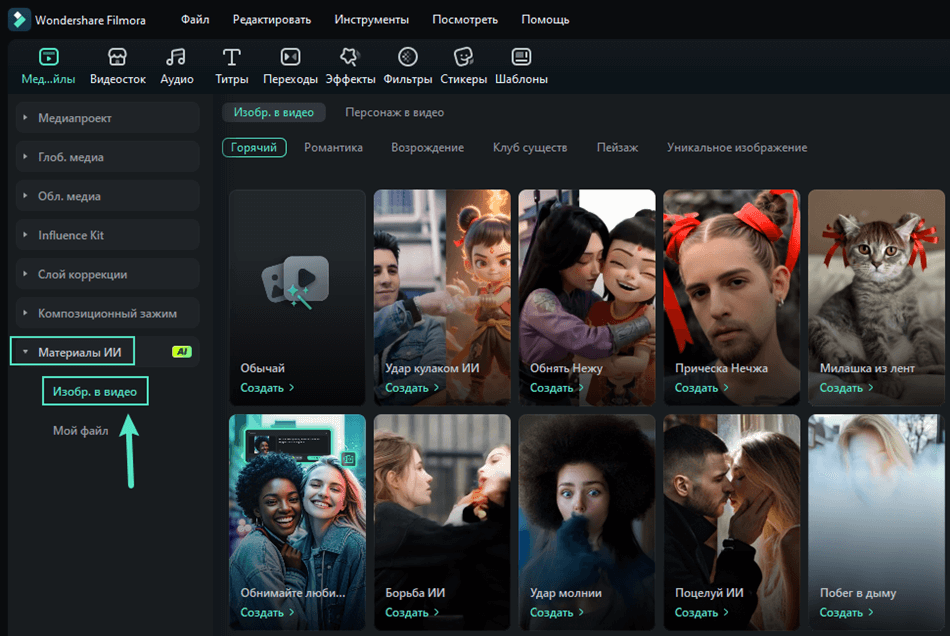Expand the Медиапроект section arrow

[x=25, y=118]
